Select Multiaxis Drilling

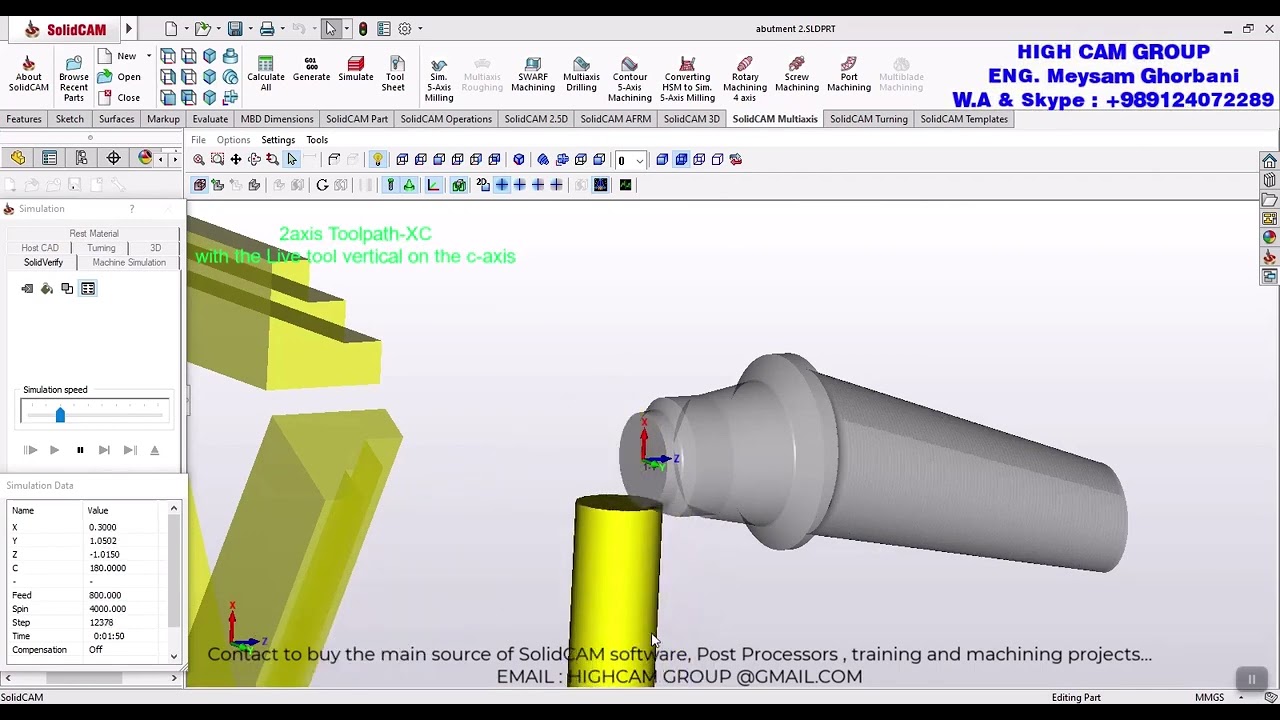point(581,75)
